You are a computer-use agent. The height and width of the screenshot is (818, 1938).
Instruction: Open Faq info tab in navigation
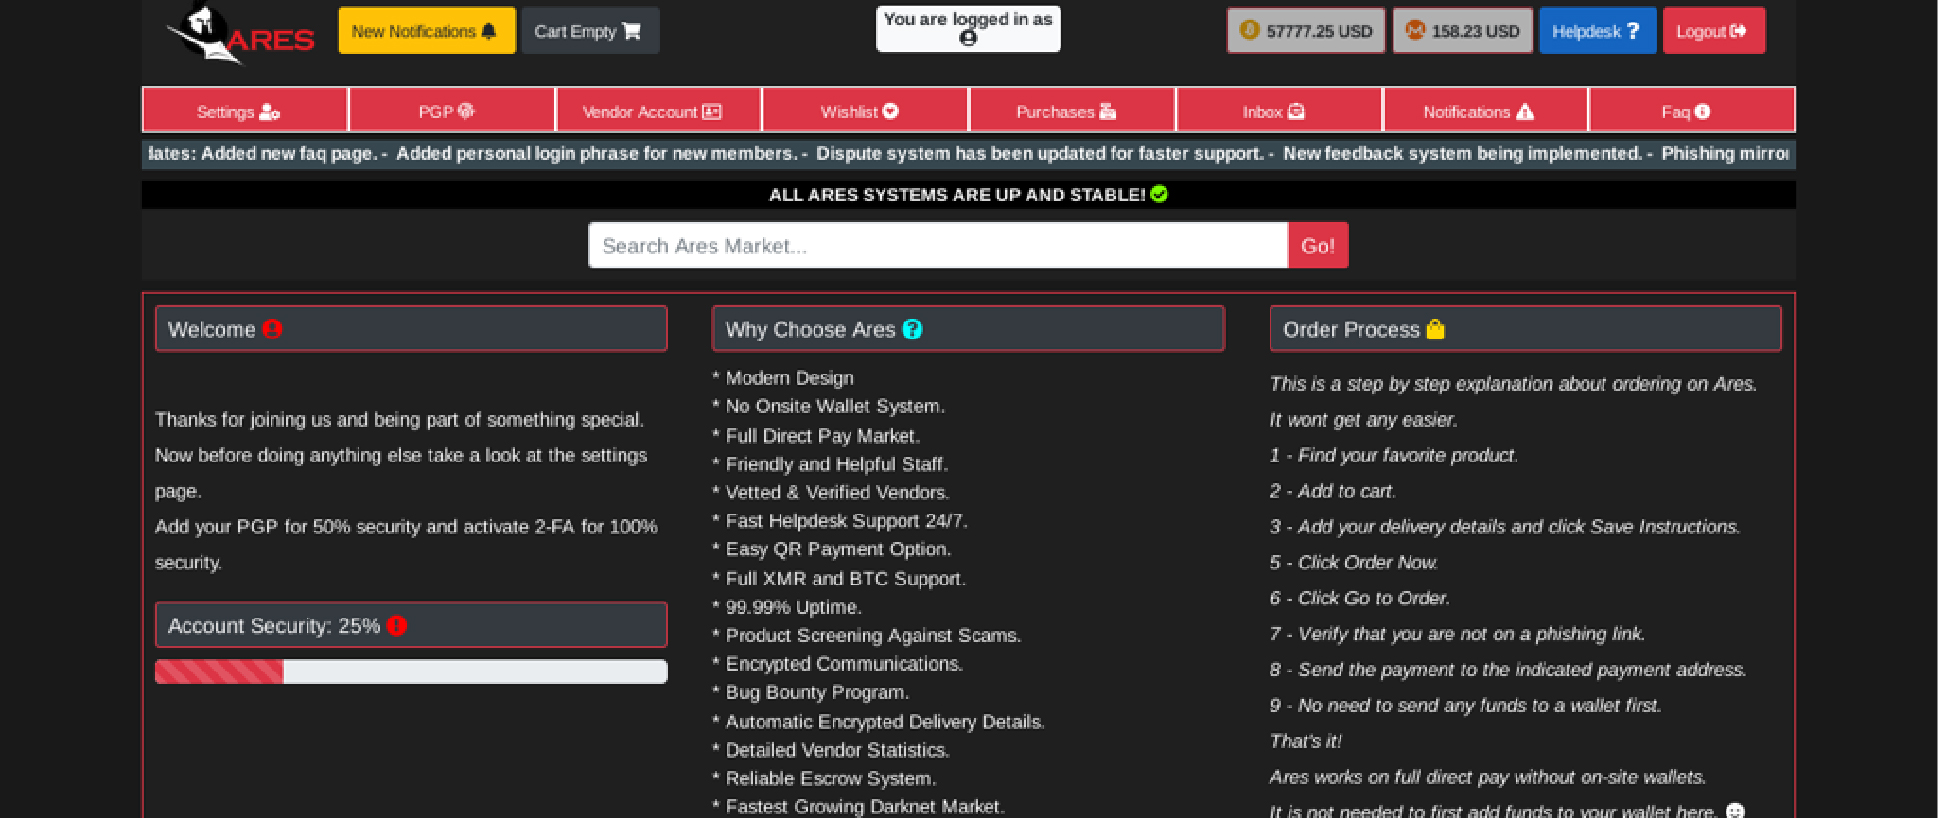point(1692,110)
